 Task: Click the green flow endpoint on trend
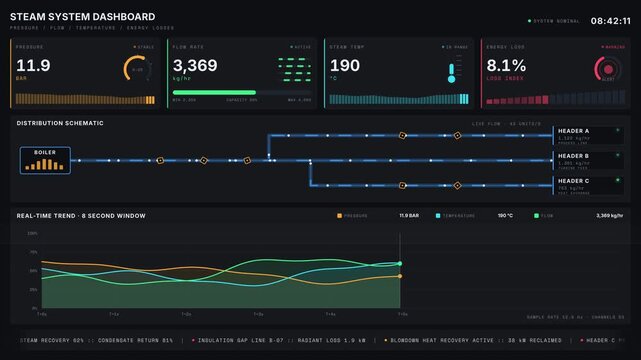[400, 264]
